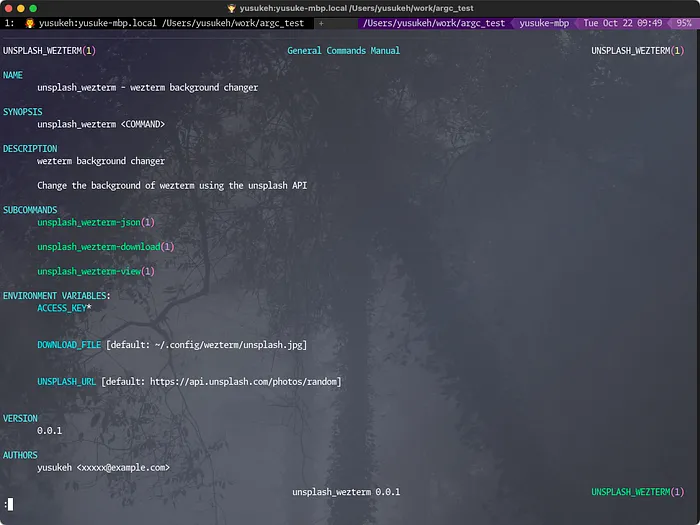This screenshot has width=700, height=525.
Task: Click title bar icon beside yusukeh
Action: 231,8
